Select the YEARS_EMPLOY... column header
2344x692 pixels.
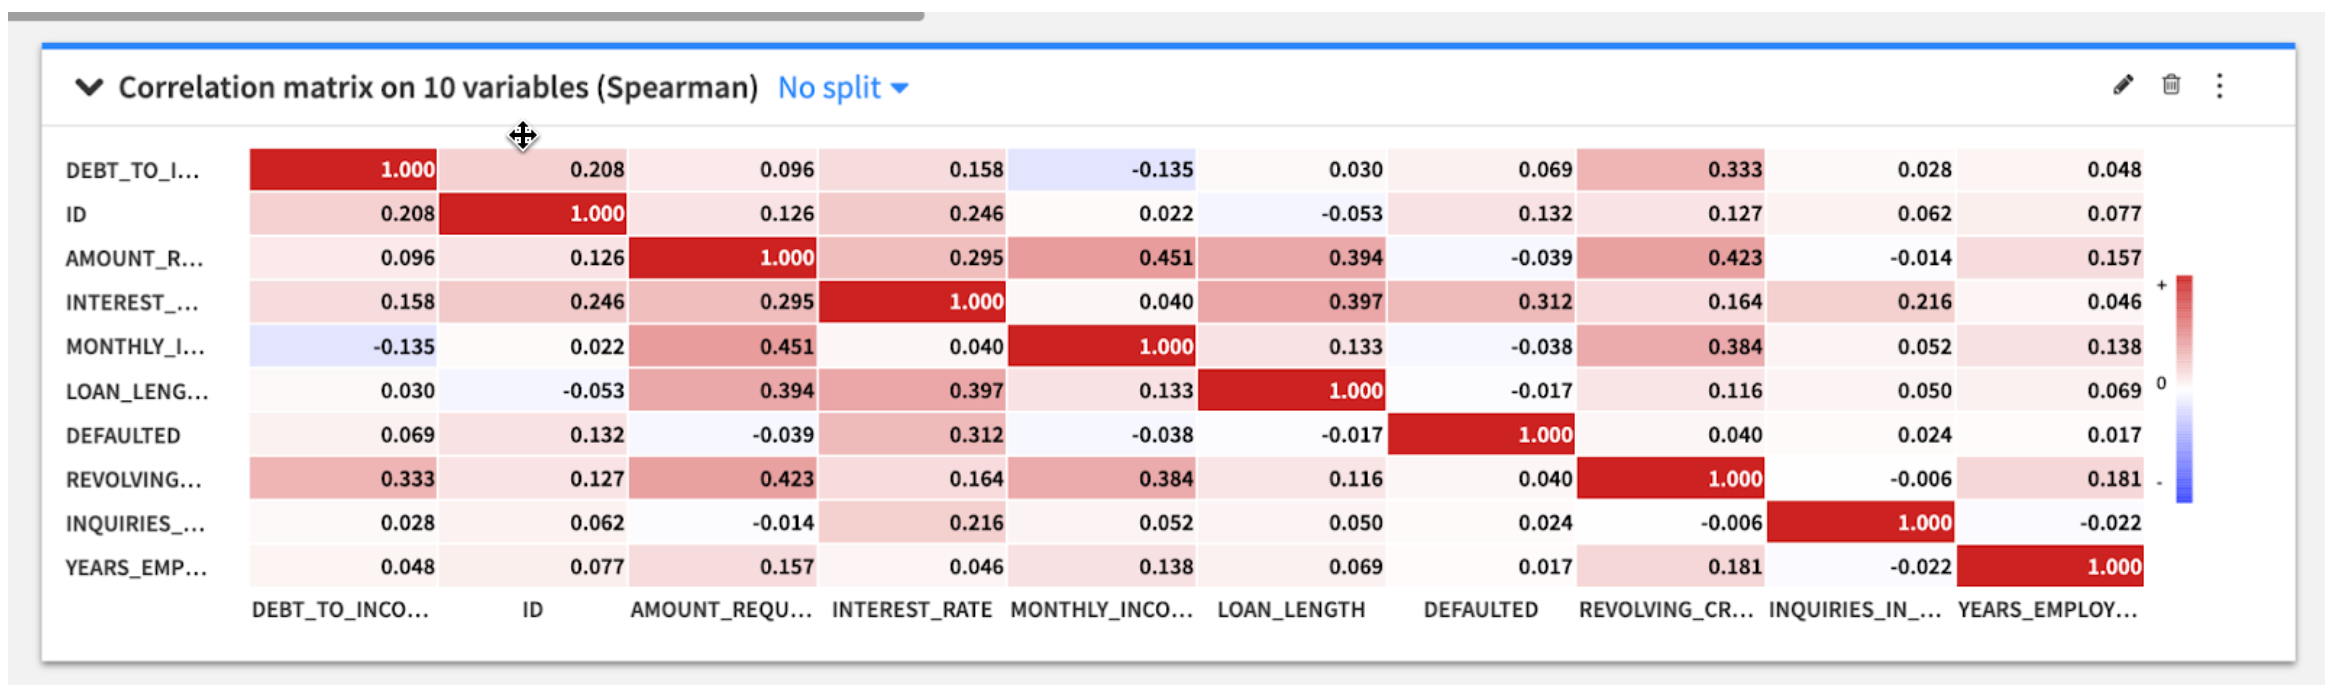(2047, 610)
